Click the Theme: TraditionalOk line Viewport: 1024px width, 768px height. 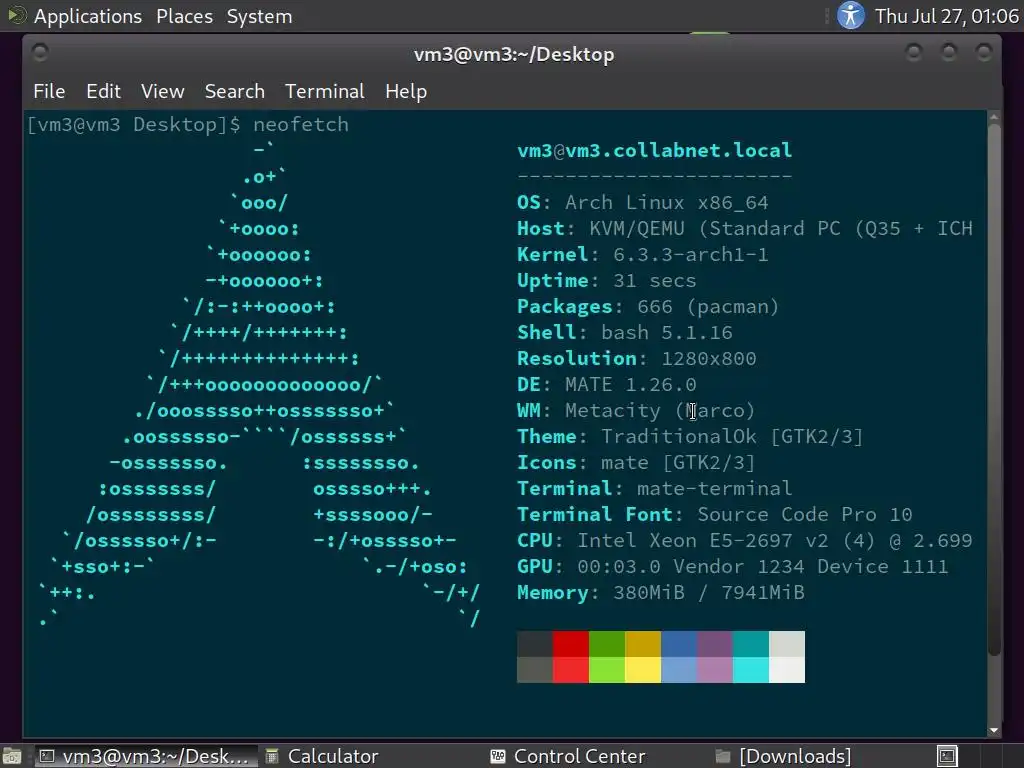click(x=690, y=436)
